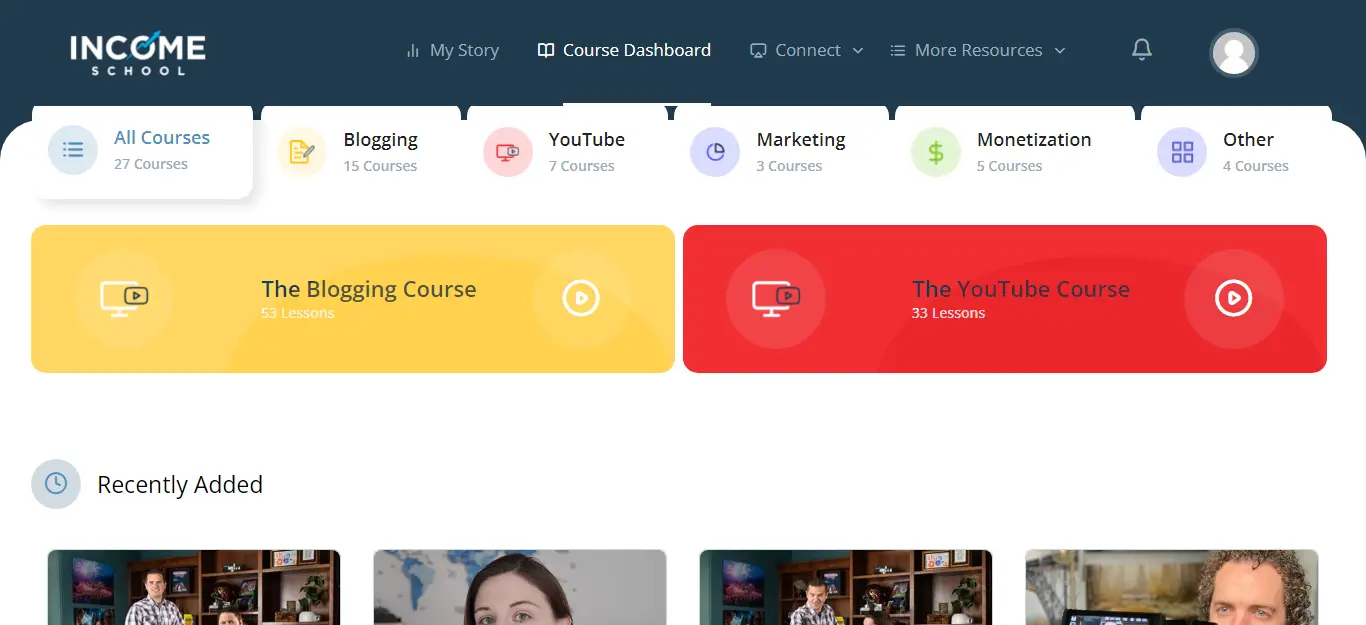Click the YouTube category video icon
This screenshot has height=625, width=1366.
click(508, 152)
